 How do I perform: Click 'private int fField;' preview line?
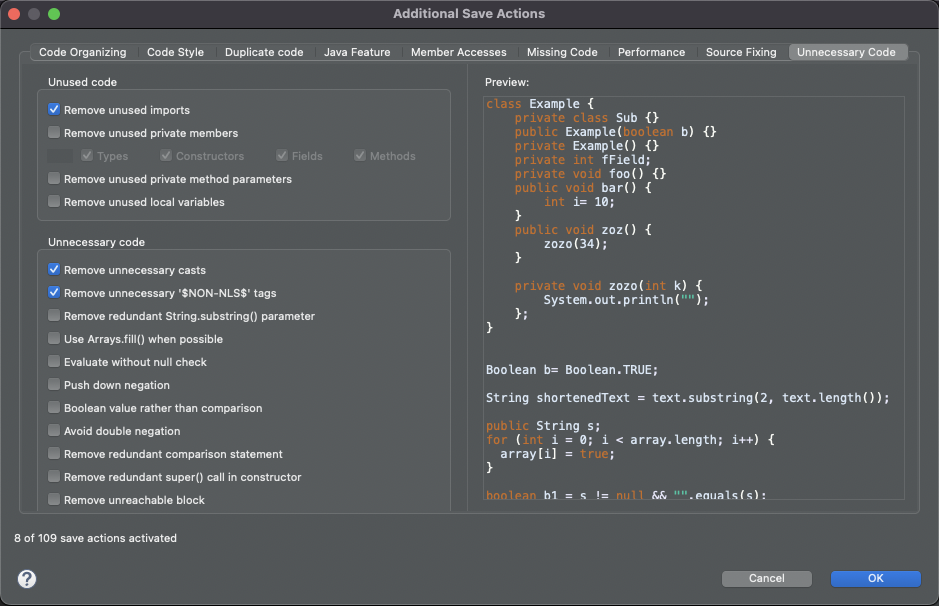pos(582,160)
